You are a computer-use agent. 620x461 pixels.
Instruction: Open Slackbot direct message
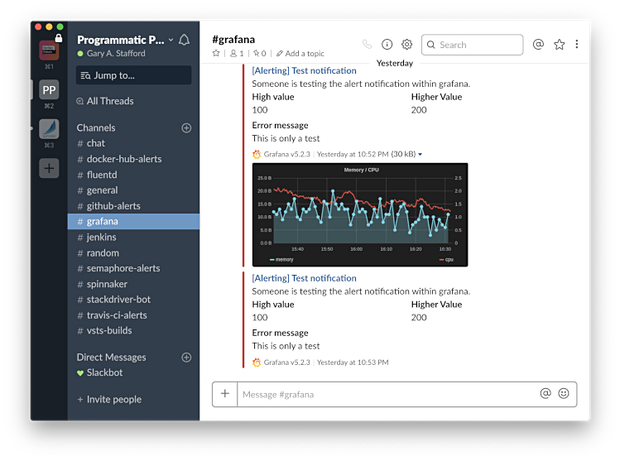[x=134, y=373]
